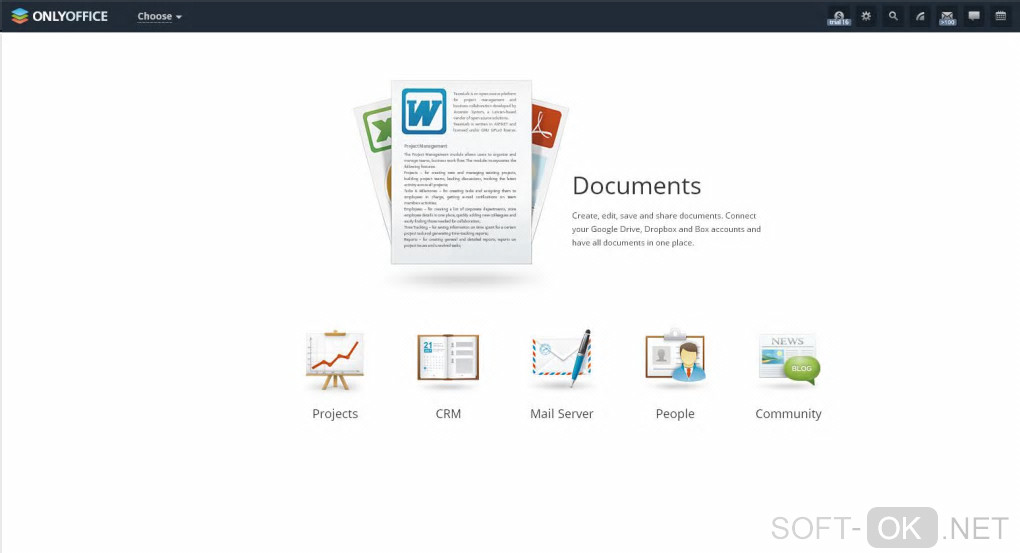
Task: Click the ONLYOFFICE logo
Action: click(x=59, y=16)
